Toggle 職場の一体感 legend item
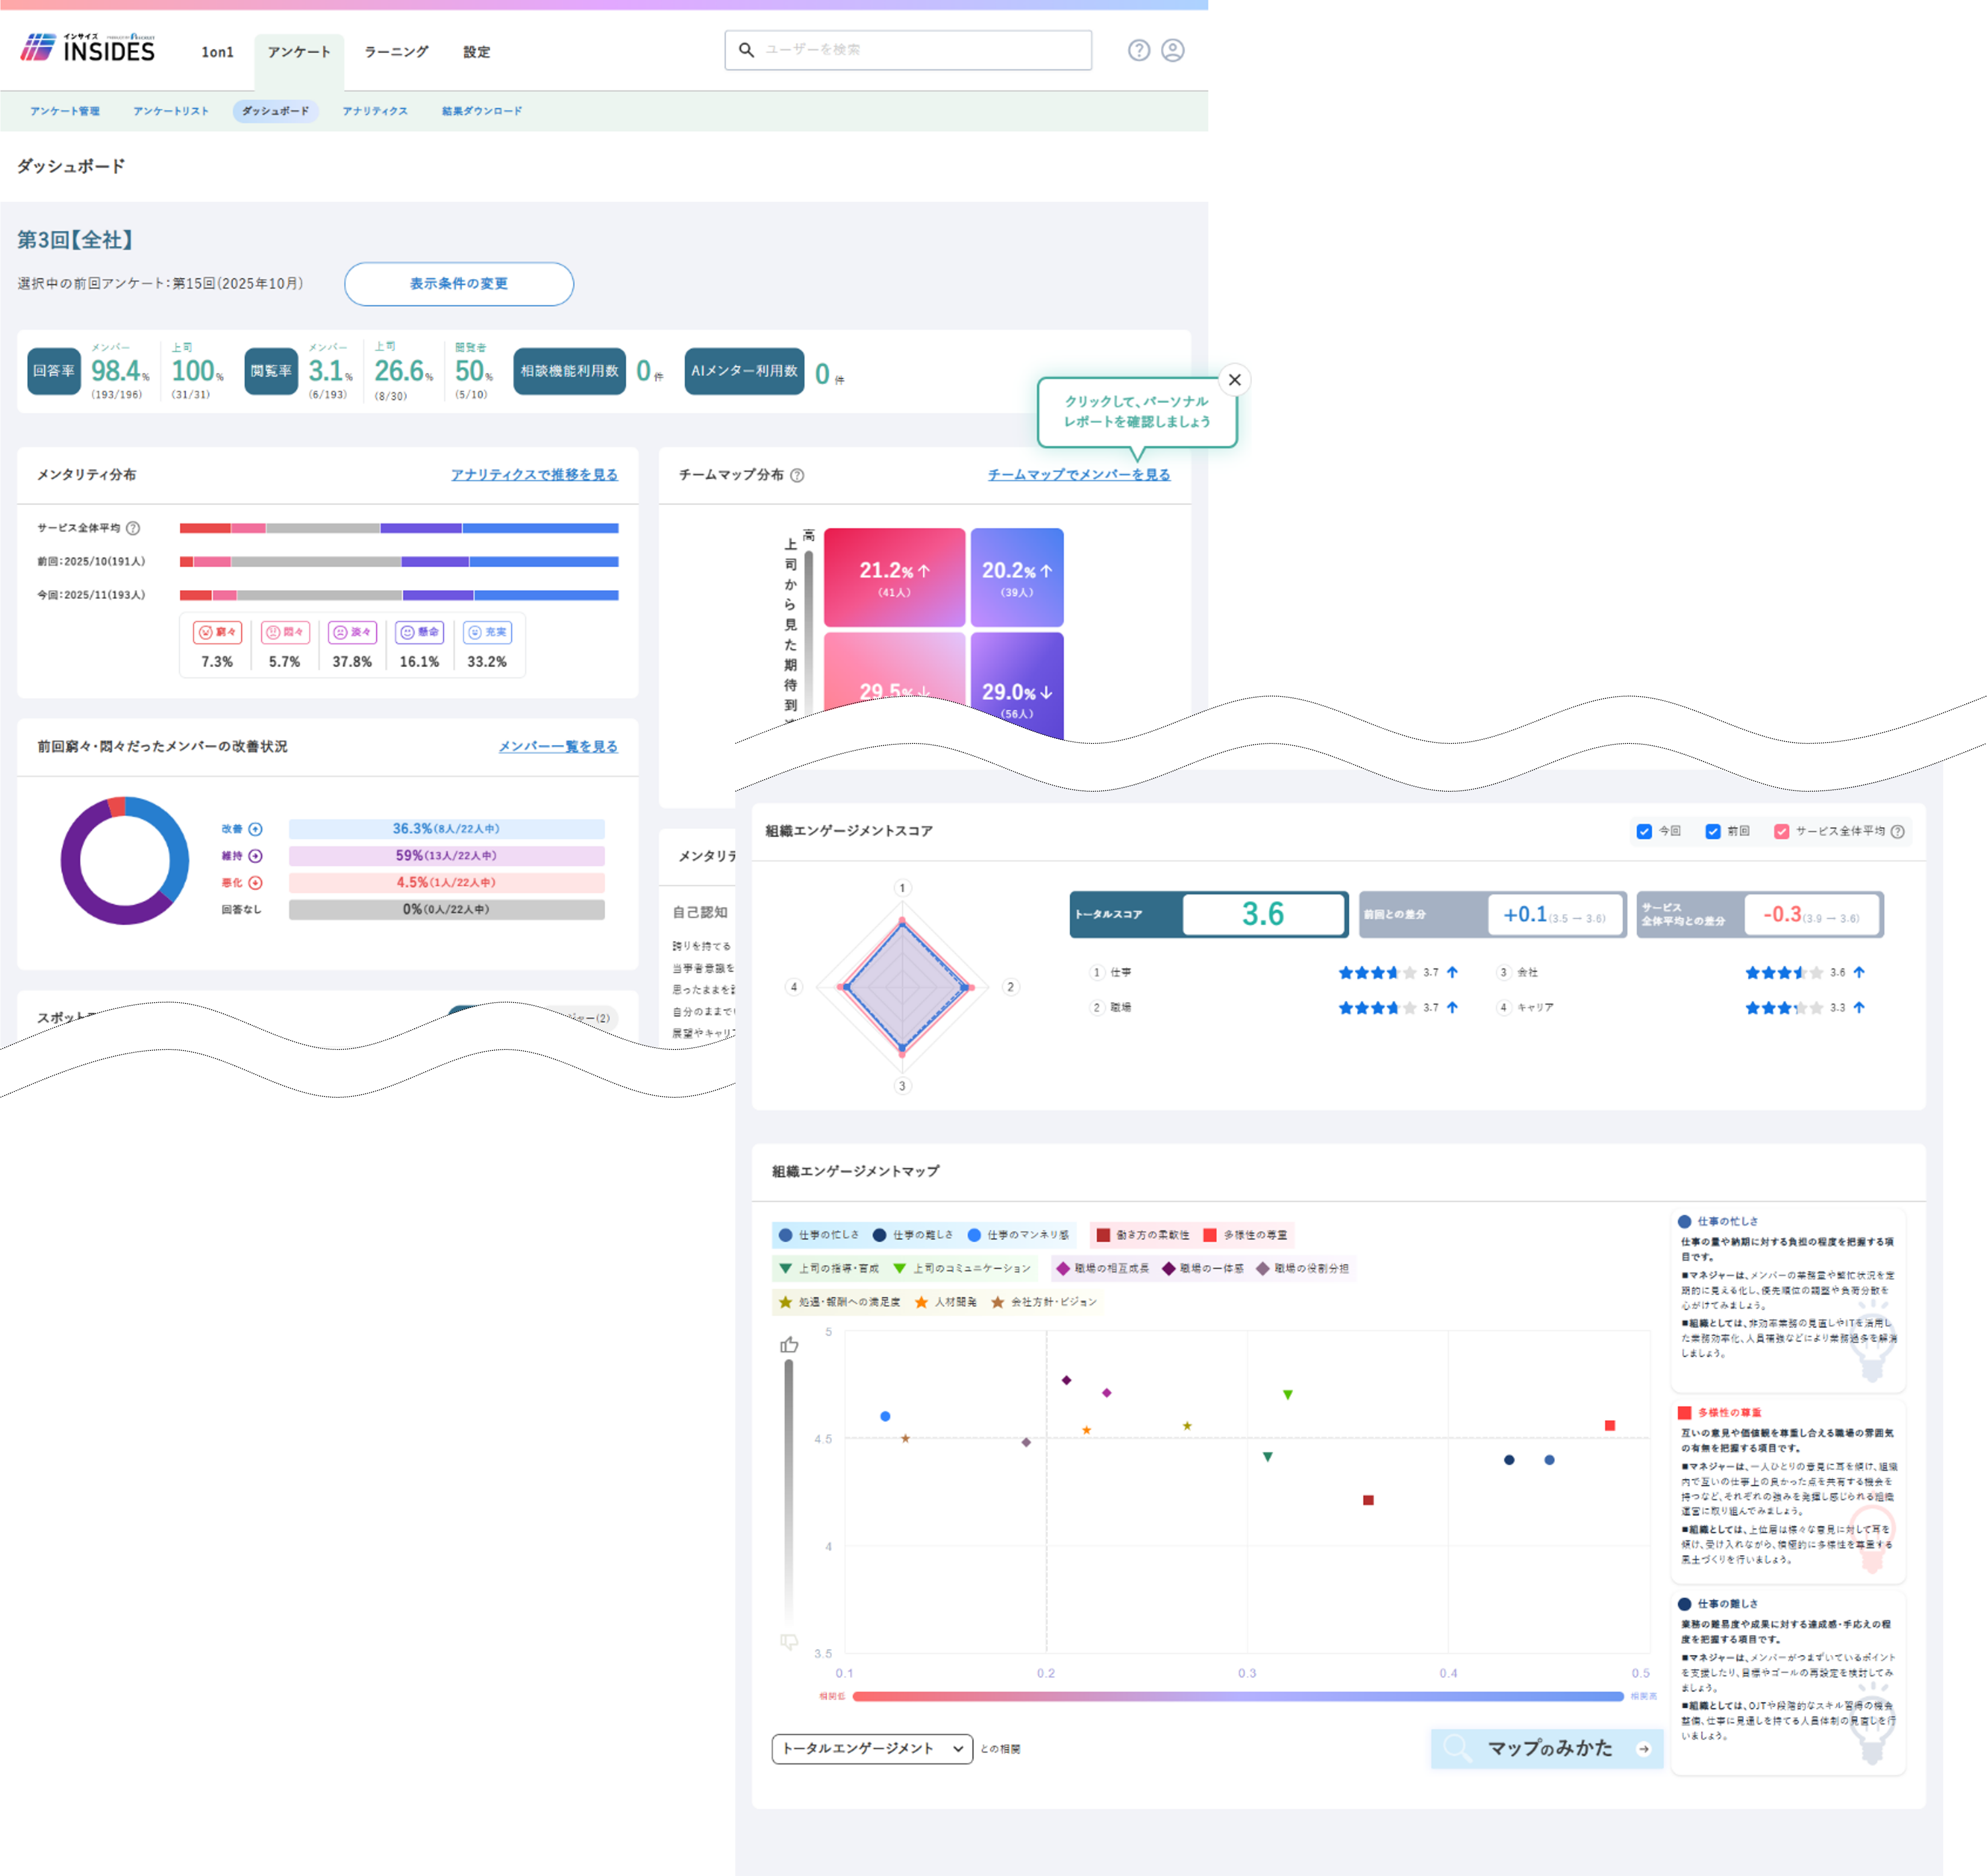The height and width of the screenshot is (1876, 1987). click(x=1203, y=1269)
